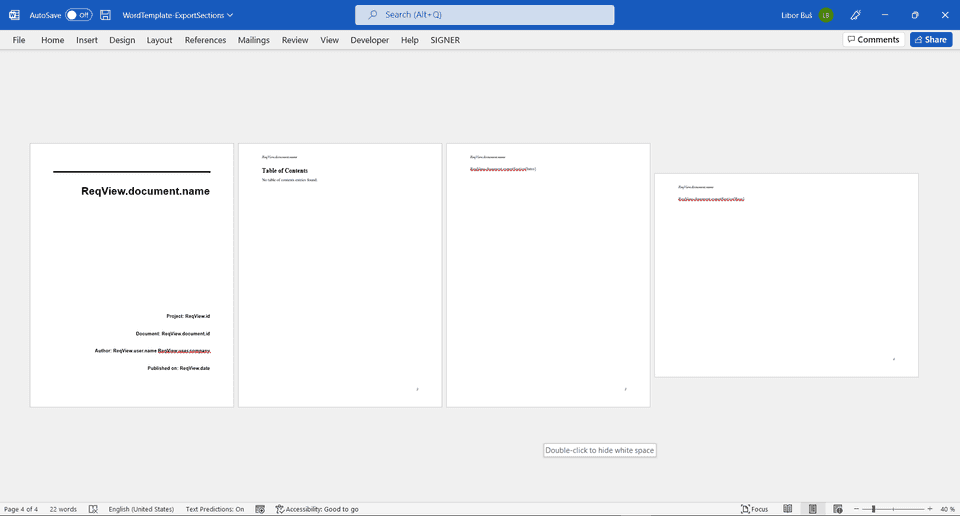Switch to Web Layout view
Viewport: 960px width, 516px height.
coord(838,509)
